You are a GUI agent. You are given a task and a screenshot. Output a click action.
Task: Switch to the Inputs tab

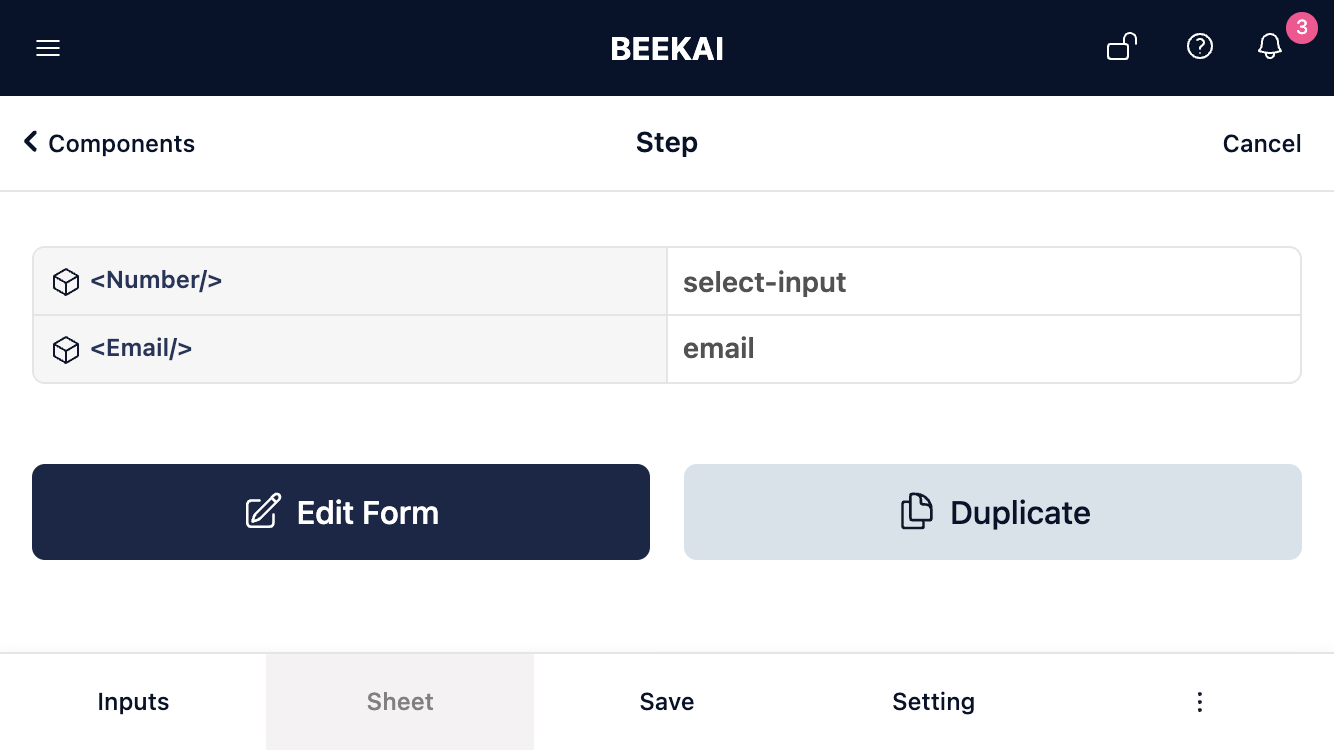coord(133,702)
